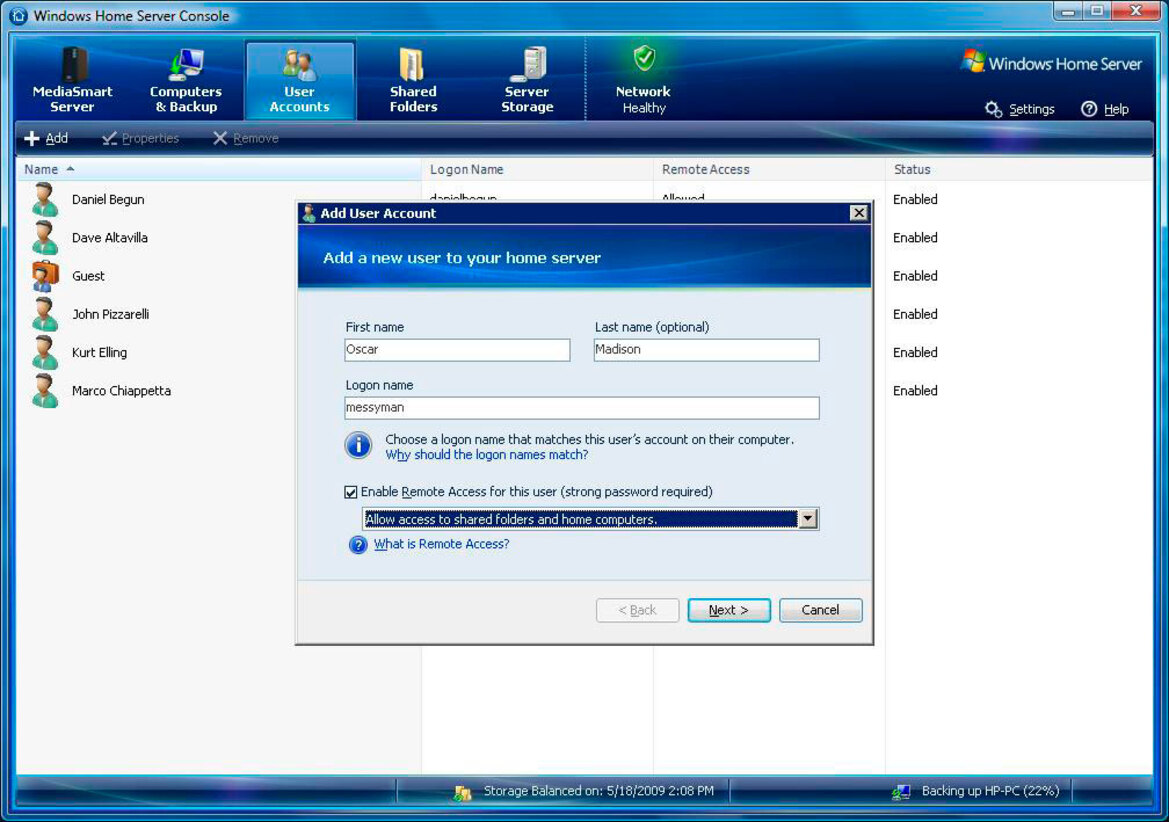Click the console title bar home icon

point(19,16)
